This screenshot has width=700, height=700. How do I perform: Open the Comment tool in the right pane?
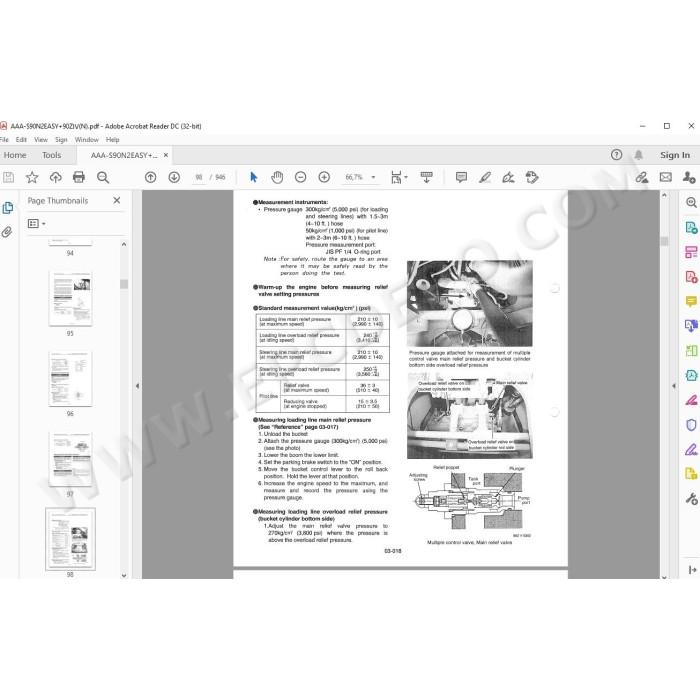tap(691, 301)
